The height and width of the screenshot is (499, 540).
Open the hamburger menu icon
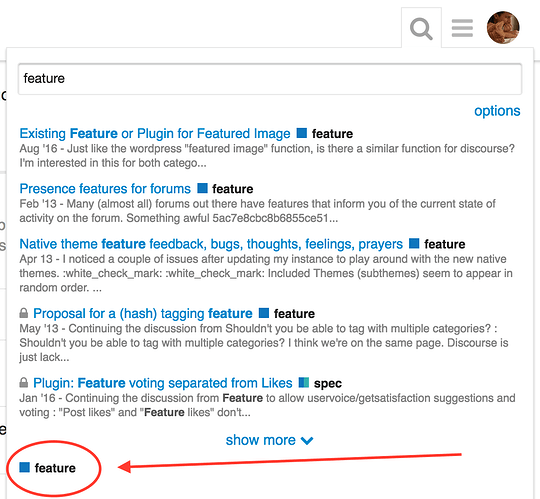[462, 28]
